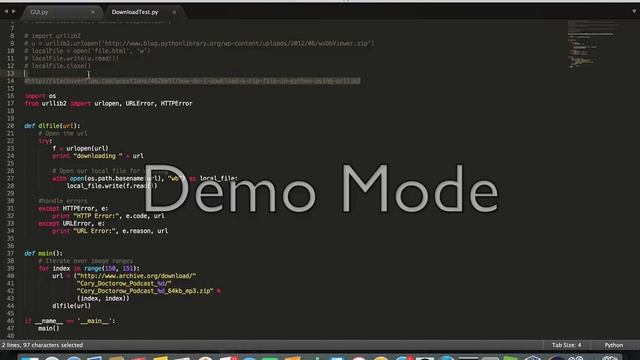Click the "Cory_Doctorow_Podcast_%d_64kb_mp3.zip" string
The height and width of the screenshot is (360, 640).
145,291
